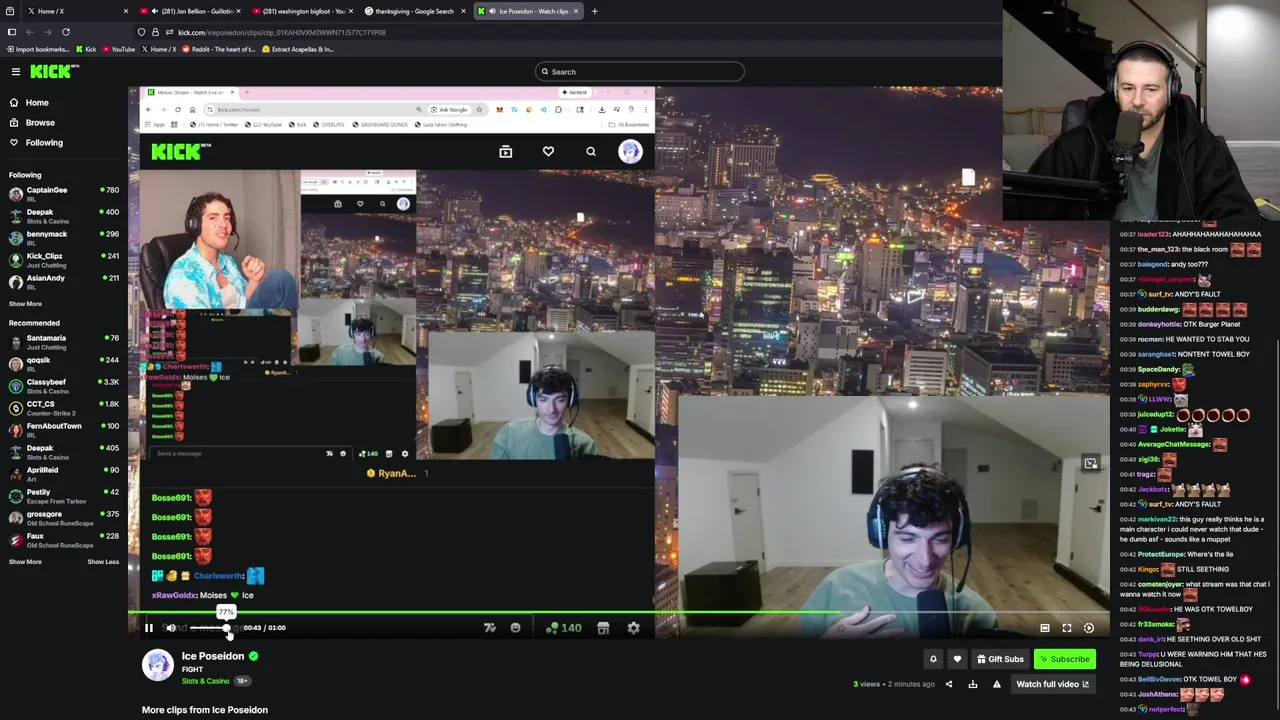Mute the clip player volume
The width and height of the screenshot is (1280, 720).
171,628
